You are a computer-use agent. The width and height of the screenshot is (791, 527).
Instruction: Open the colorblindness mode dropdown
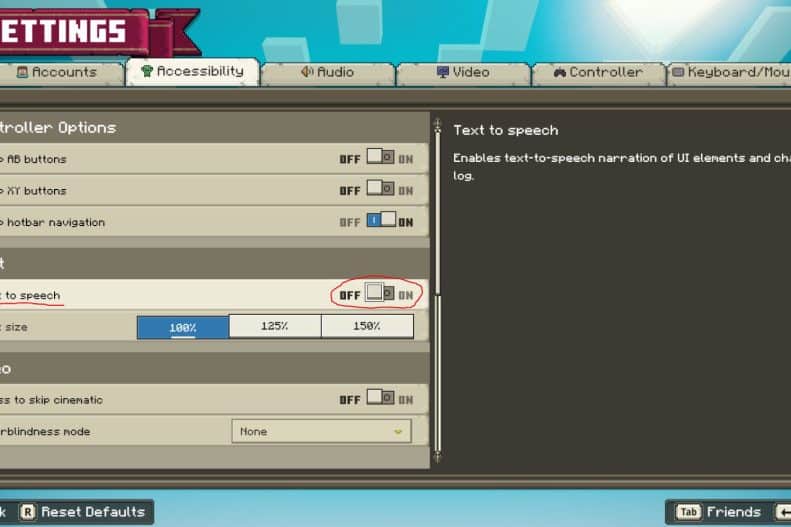click(321, 432)
